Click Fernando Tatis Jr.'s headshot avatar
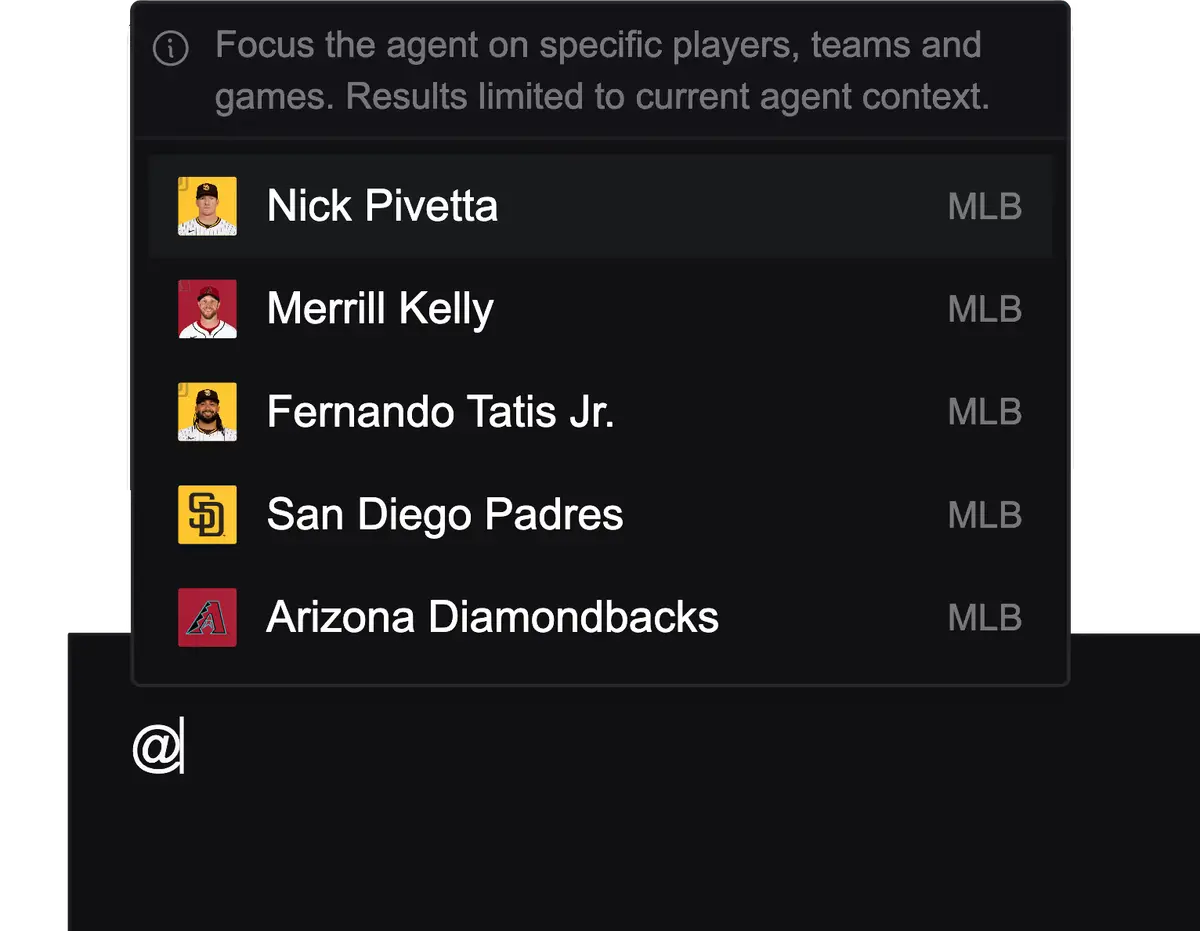Image resolution: width=1200 pixels, height=931 pixels. tap(207, 412)
